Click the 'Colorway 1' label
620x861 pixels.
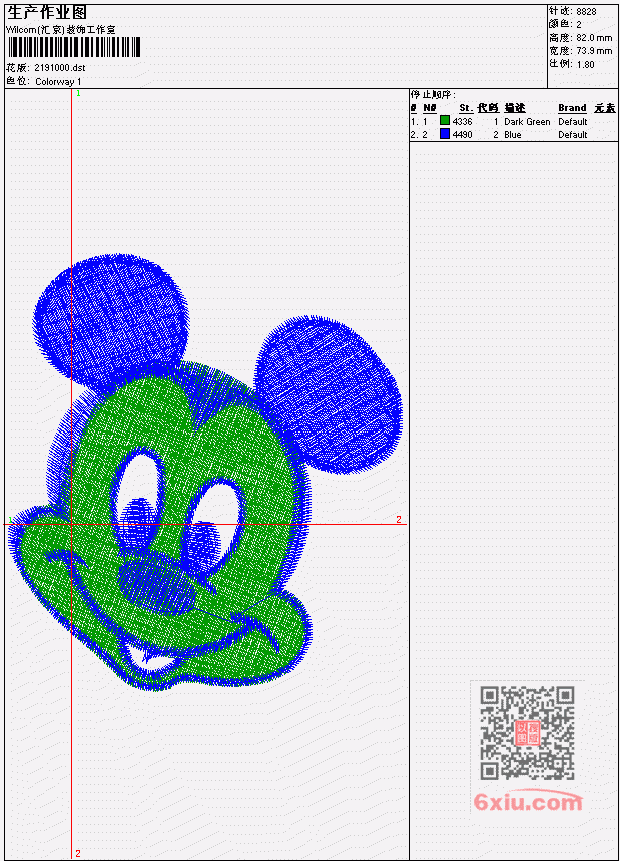58,81
